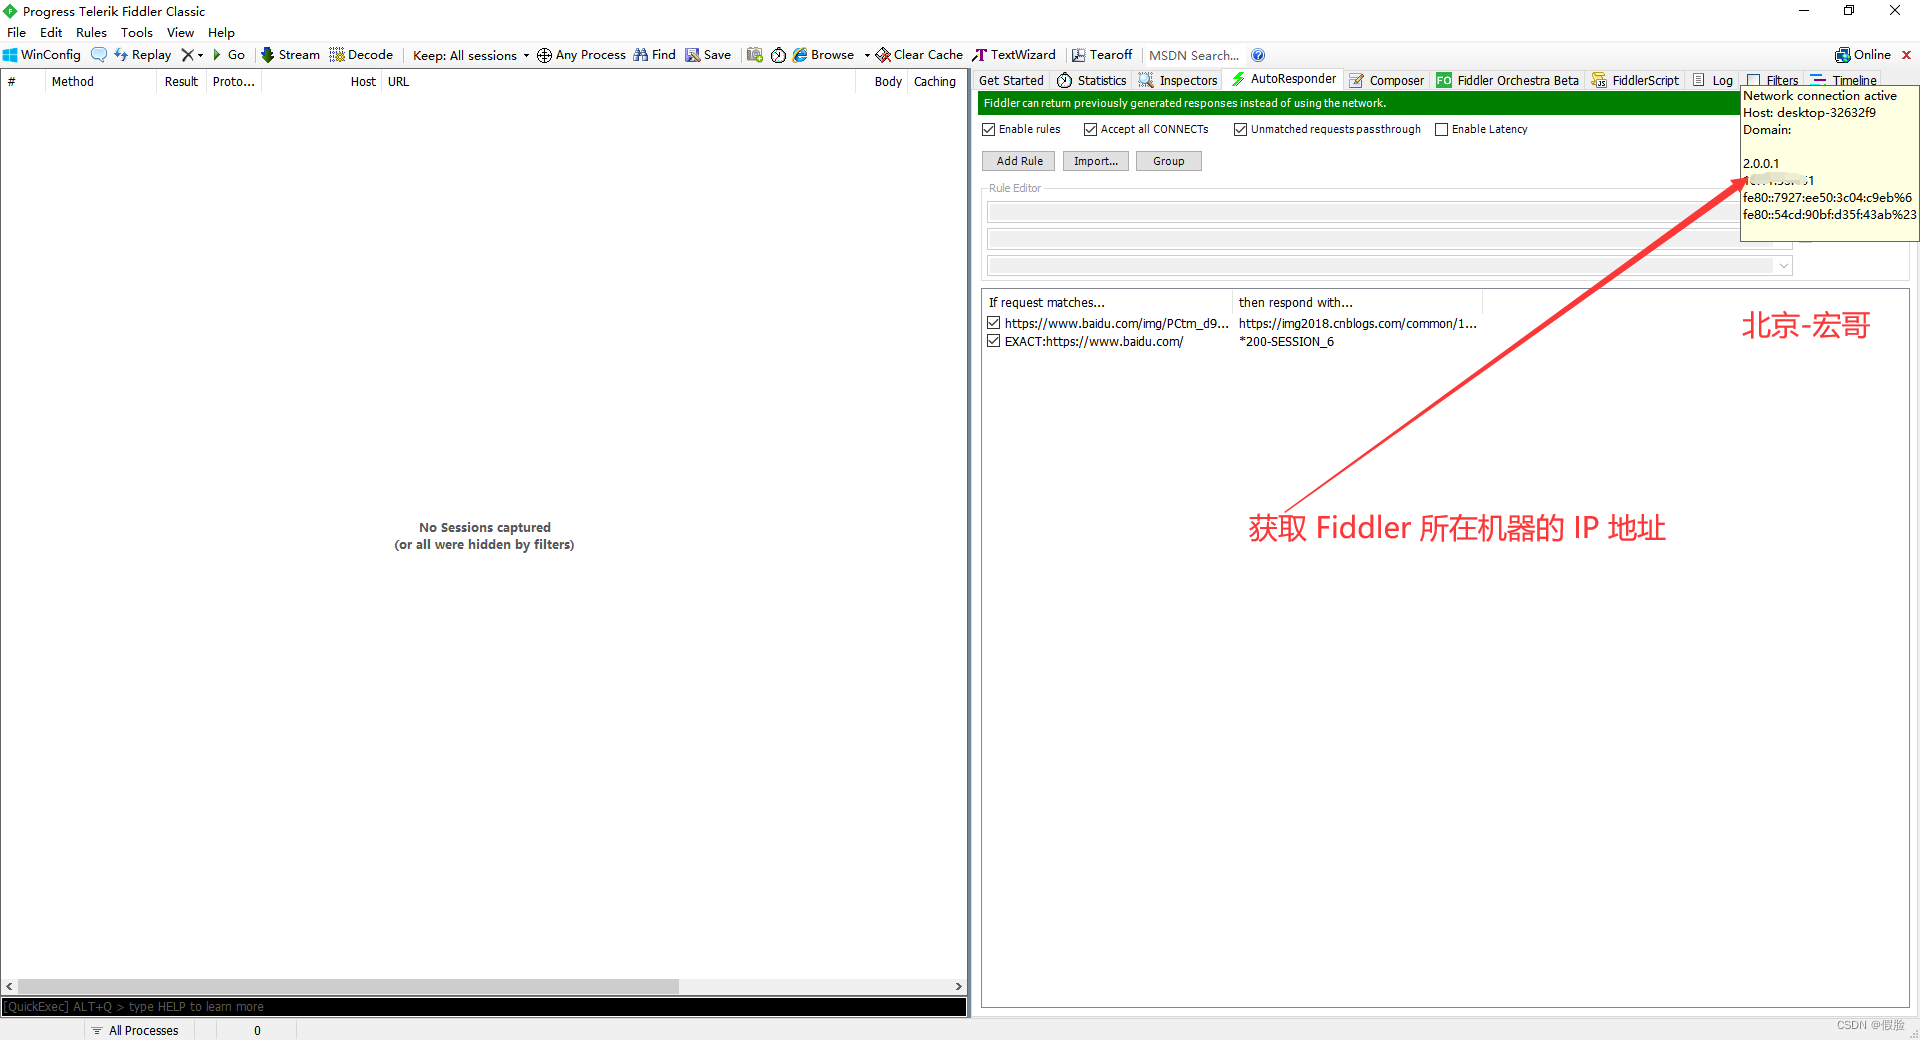Toggle Unmatched requests passthrough checkbox

1240,129
